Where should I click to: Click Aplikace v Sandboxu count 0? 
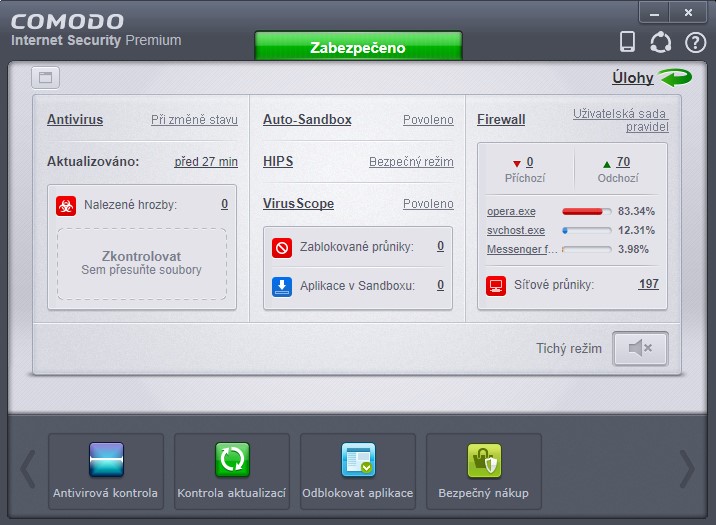440,285
